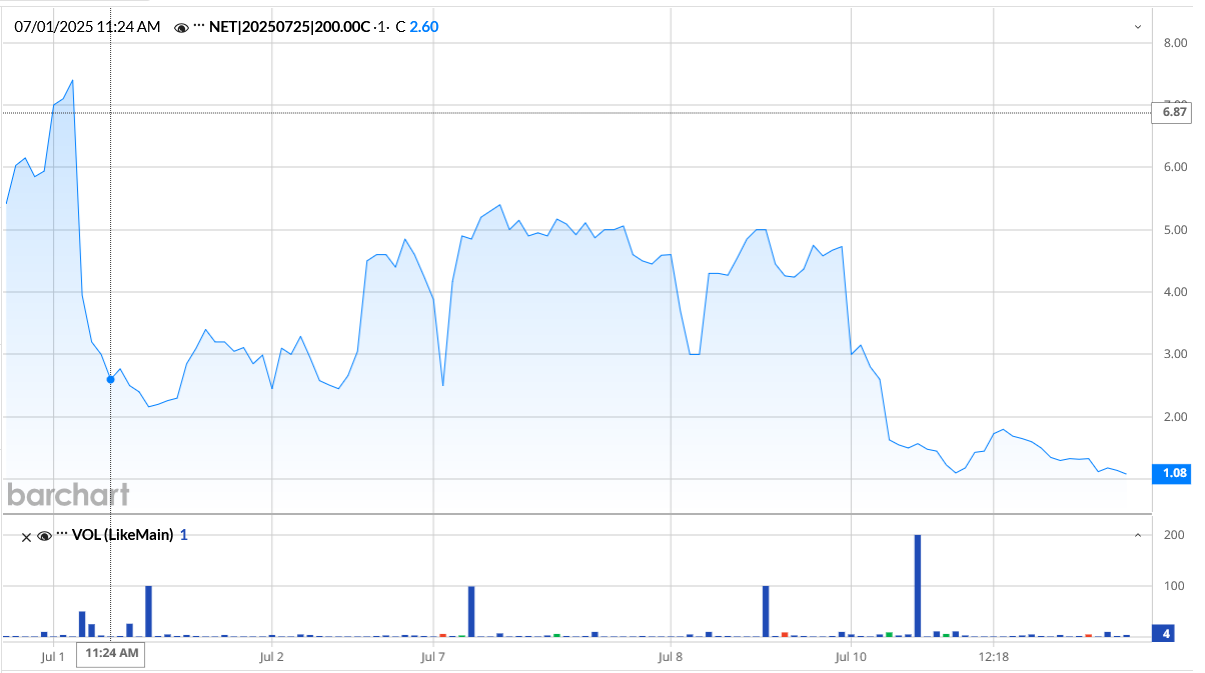This screenshot has width=1205, height=673.
Task: Click the barchart watermark logo
Action: [x=68, y=494]
